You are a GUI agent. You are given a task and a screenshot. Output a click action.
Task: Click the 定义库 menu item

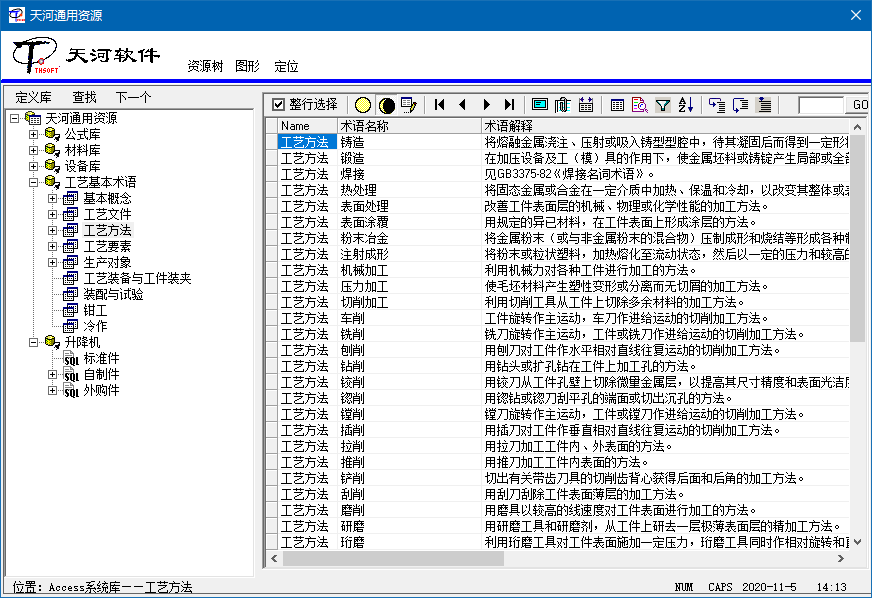click(33, 97)
